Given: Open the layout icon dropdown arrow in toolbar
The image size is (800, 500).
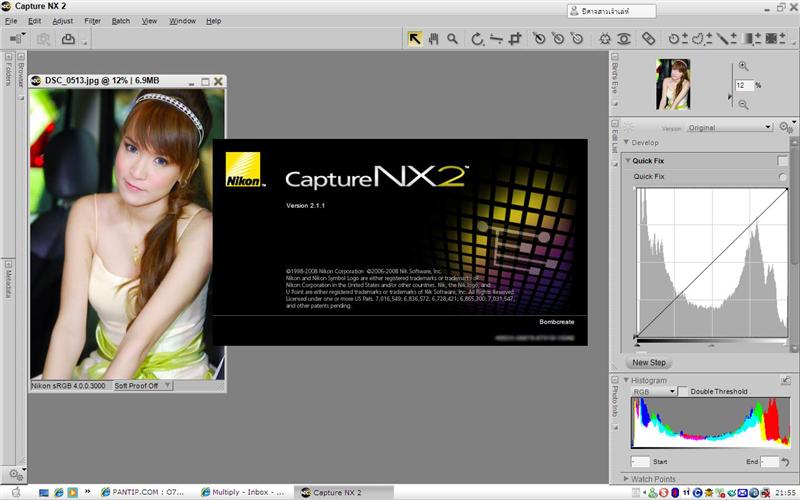Looking at the screenshot, I should coord(24,35).
